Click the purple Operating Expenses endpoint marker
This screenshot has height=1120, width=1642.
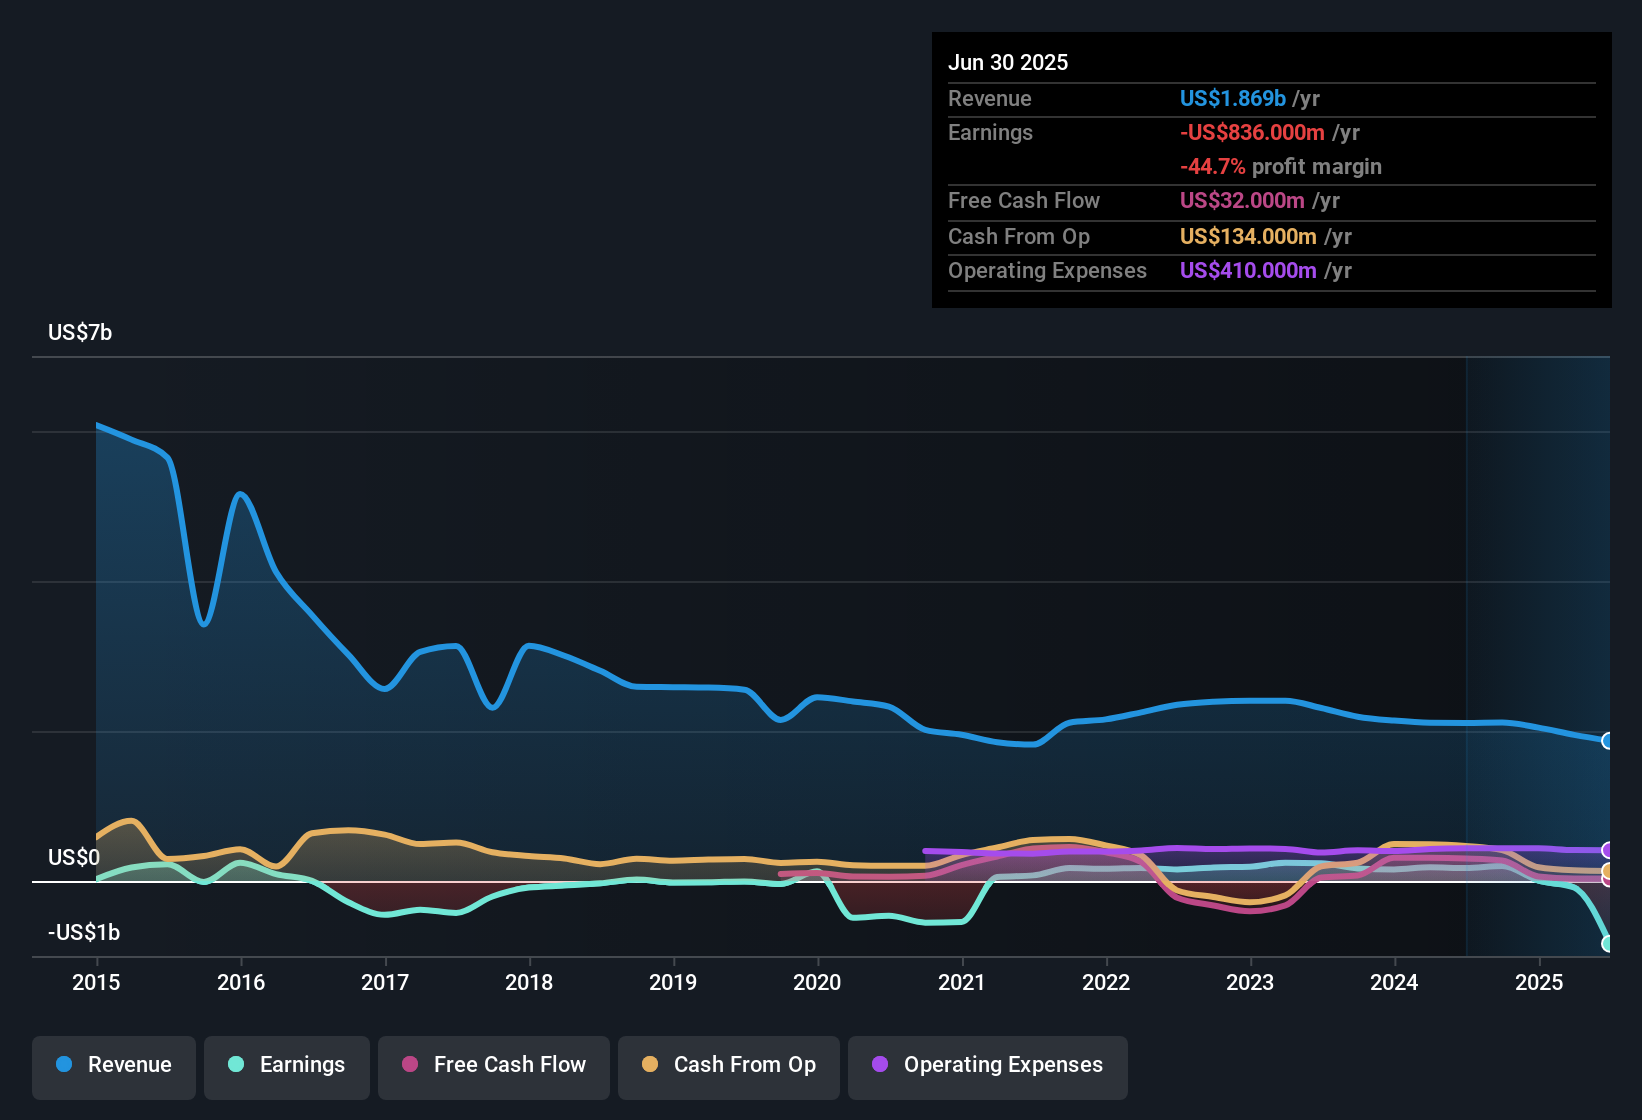pos(1607,851)
